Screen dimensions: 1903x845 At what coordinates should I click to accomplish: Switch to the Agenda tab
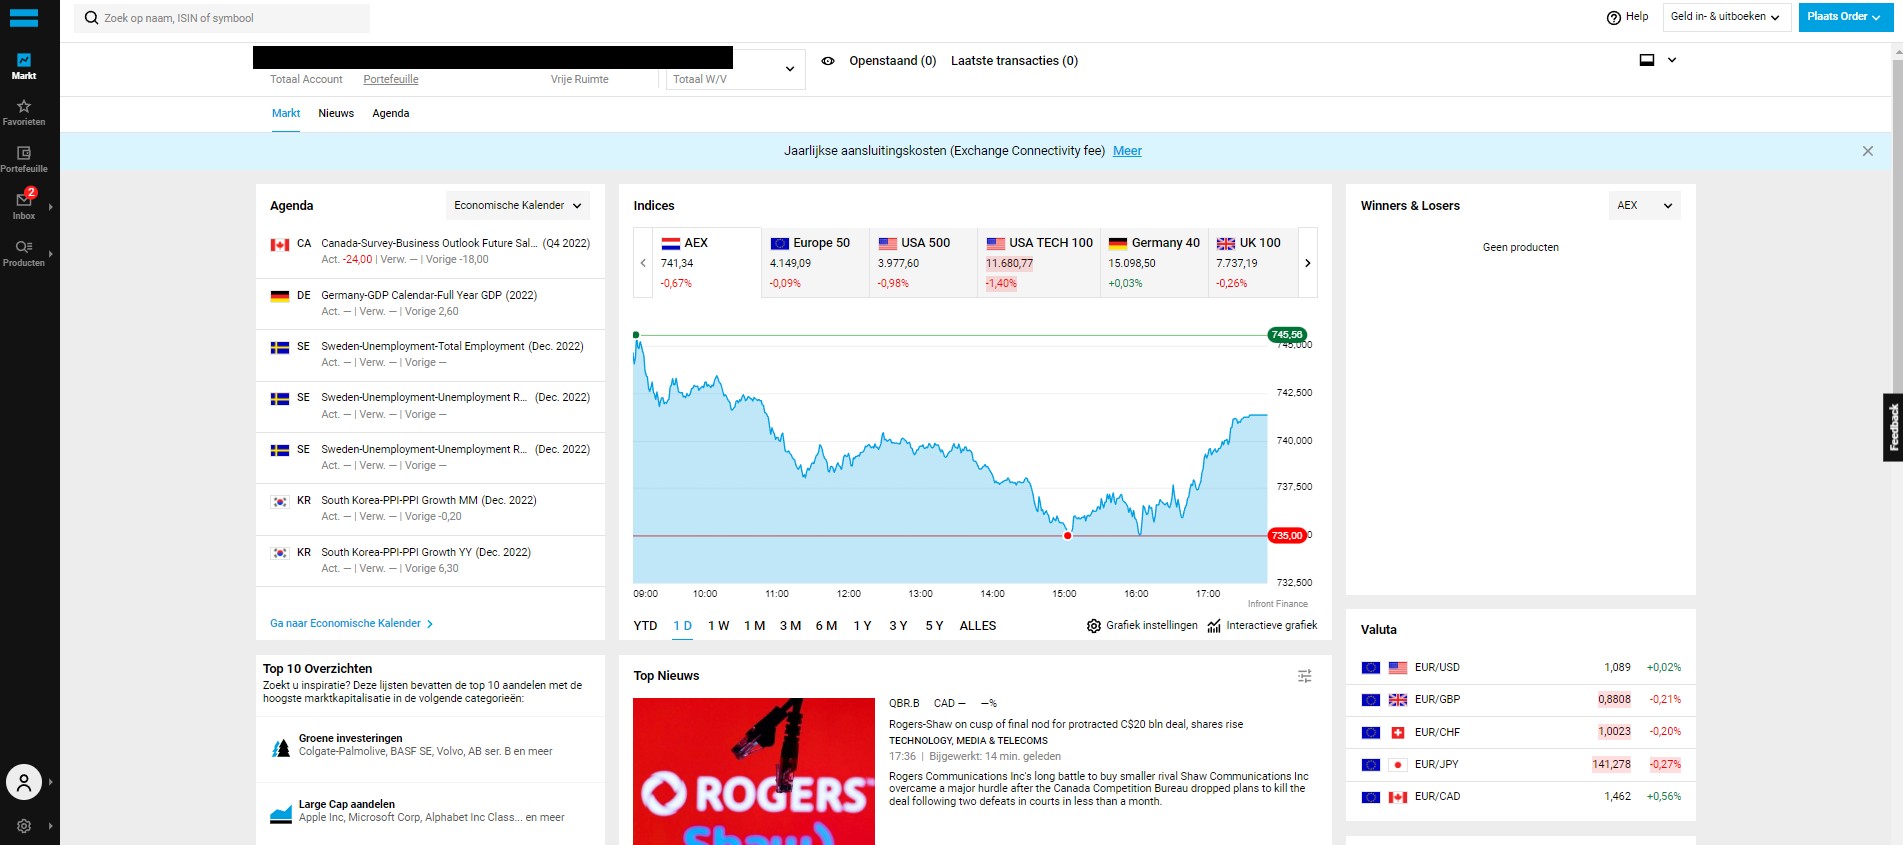pos(390,114)
